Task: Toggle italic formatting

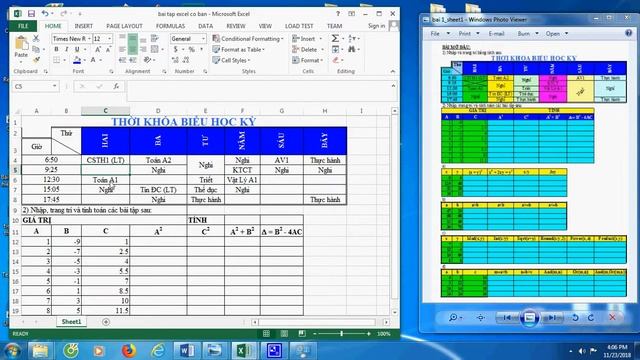Action: 67,49
